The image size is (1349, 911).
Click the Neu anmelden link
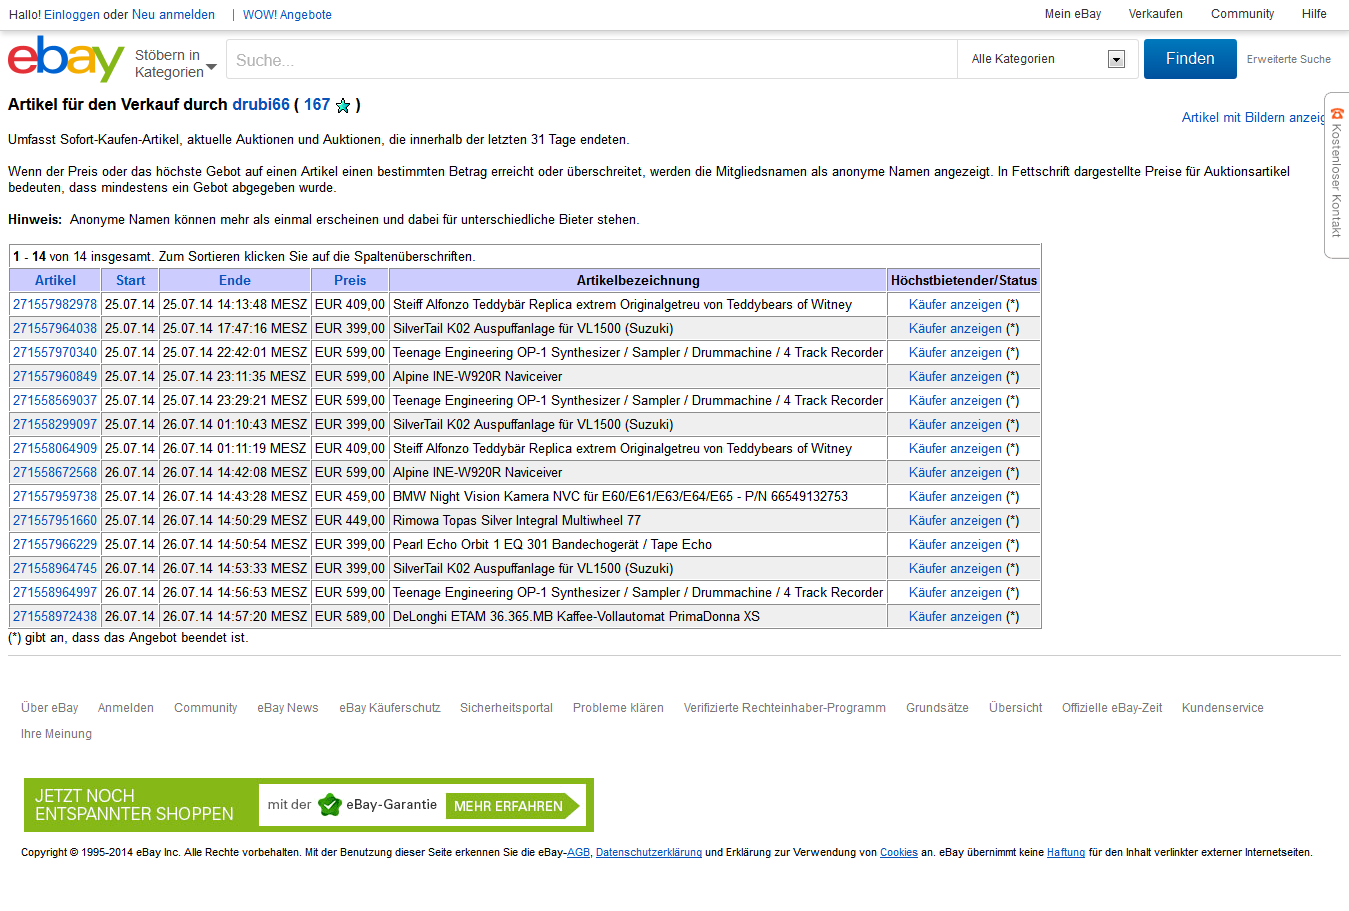click(x=173, y=15)
